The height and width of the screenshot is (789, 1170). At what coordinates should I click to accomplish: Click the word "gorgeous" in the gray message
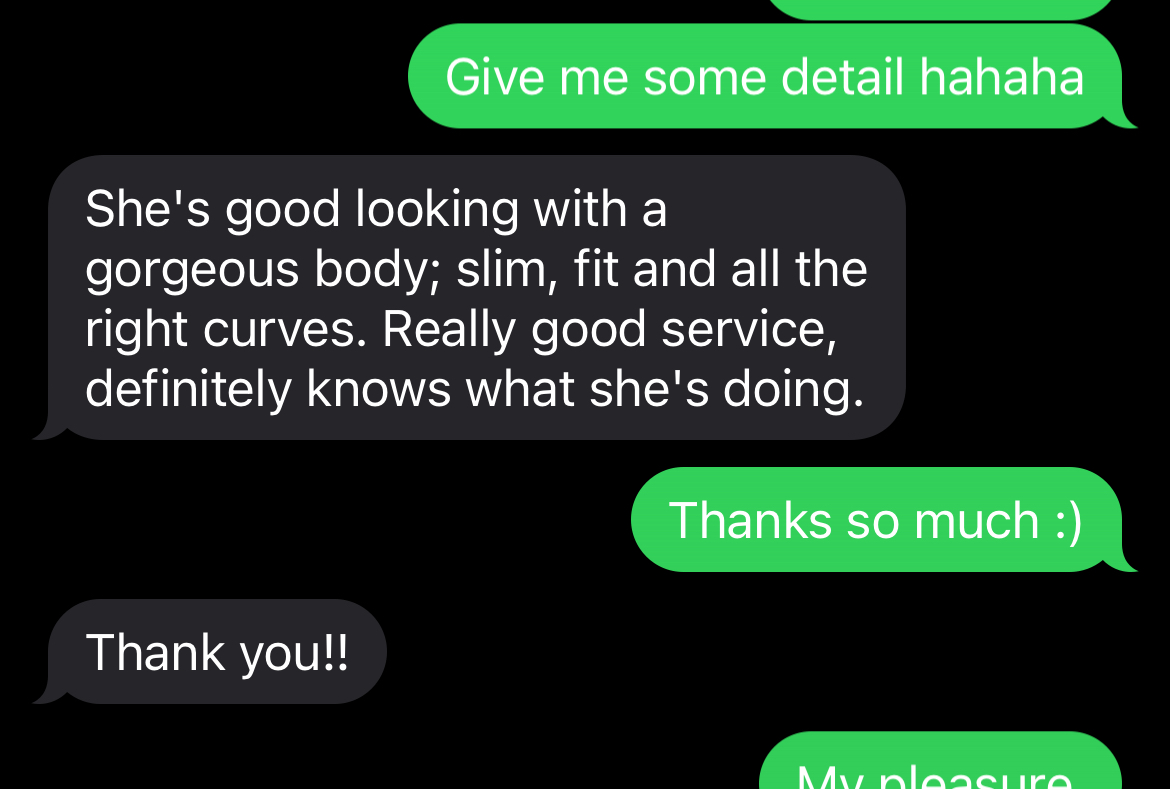coord(193,270)
